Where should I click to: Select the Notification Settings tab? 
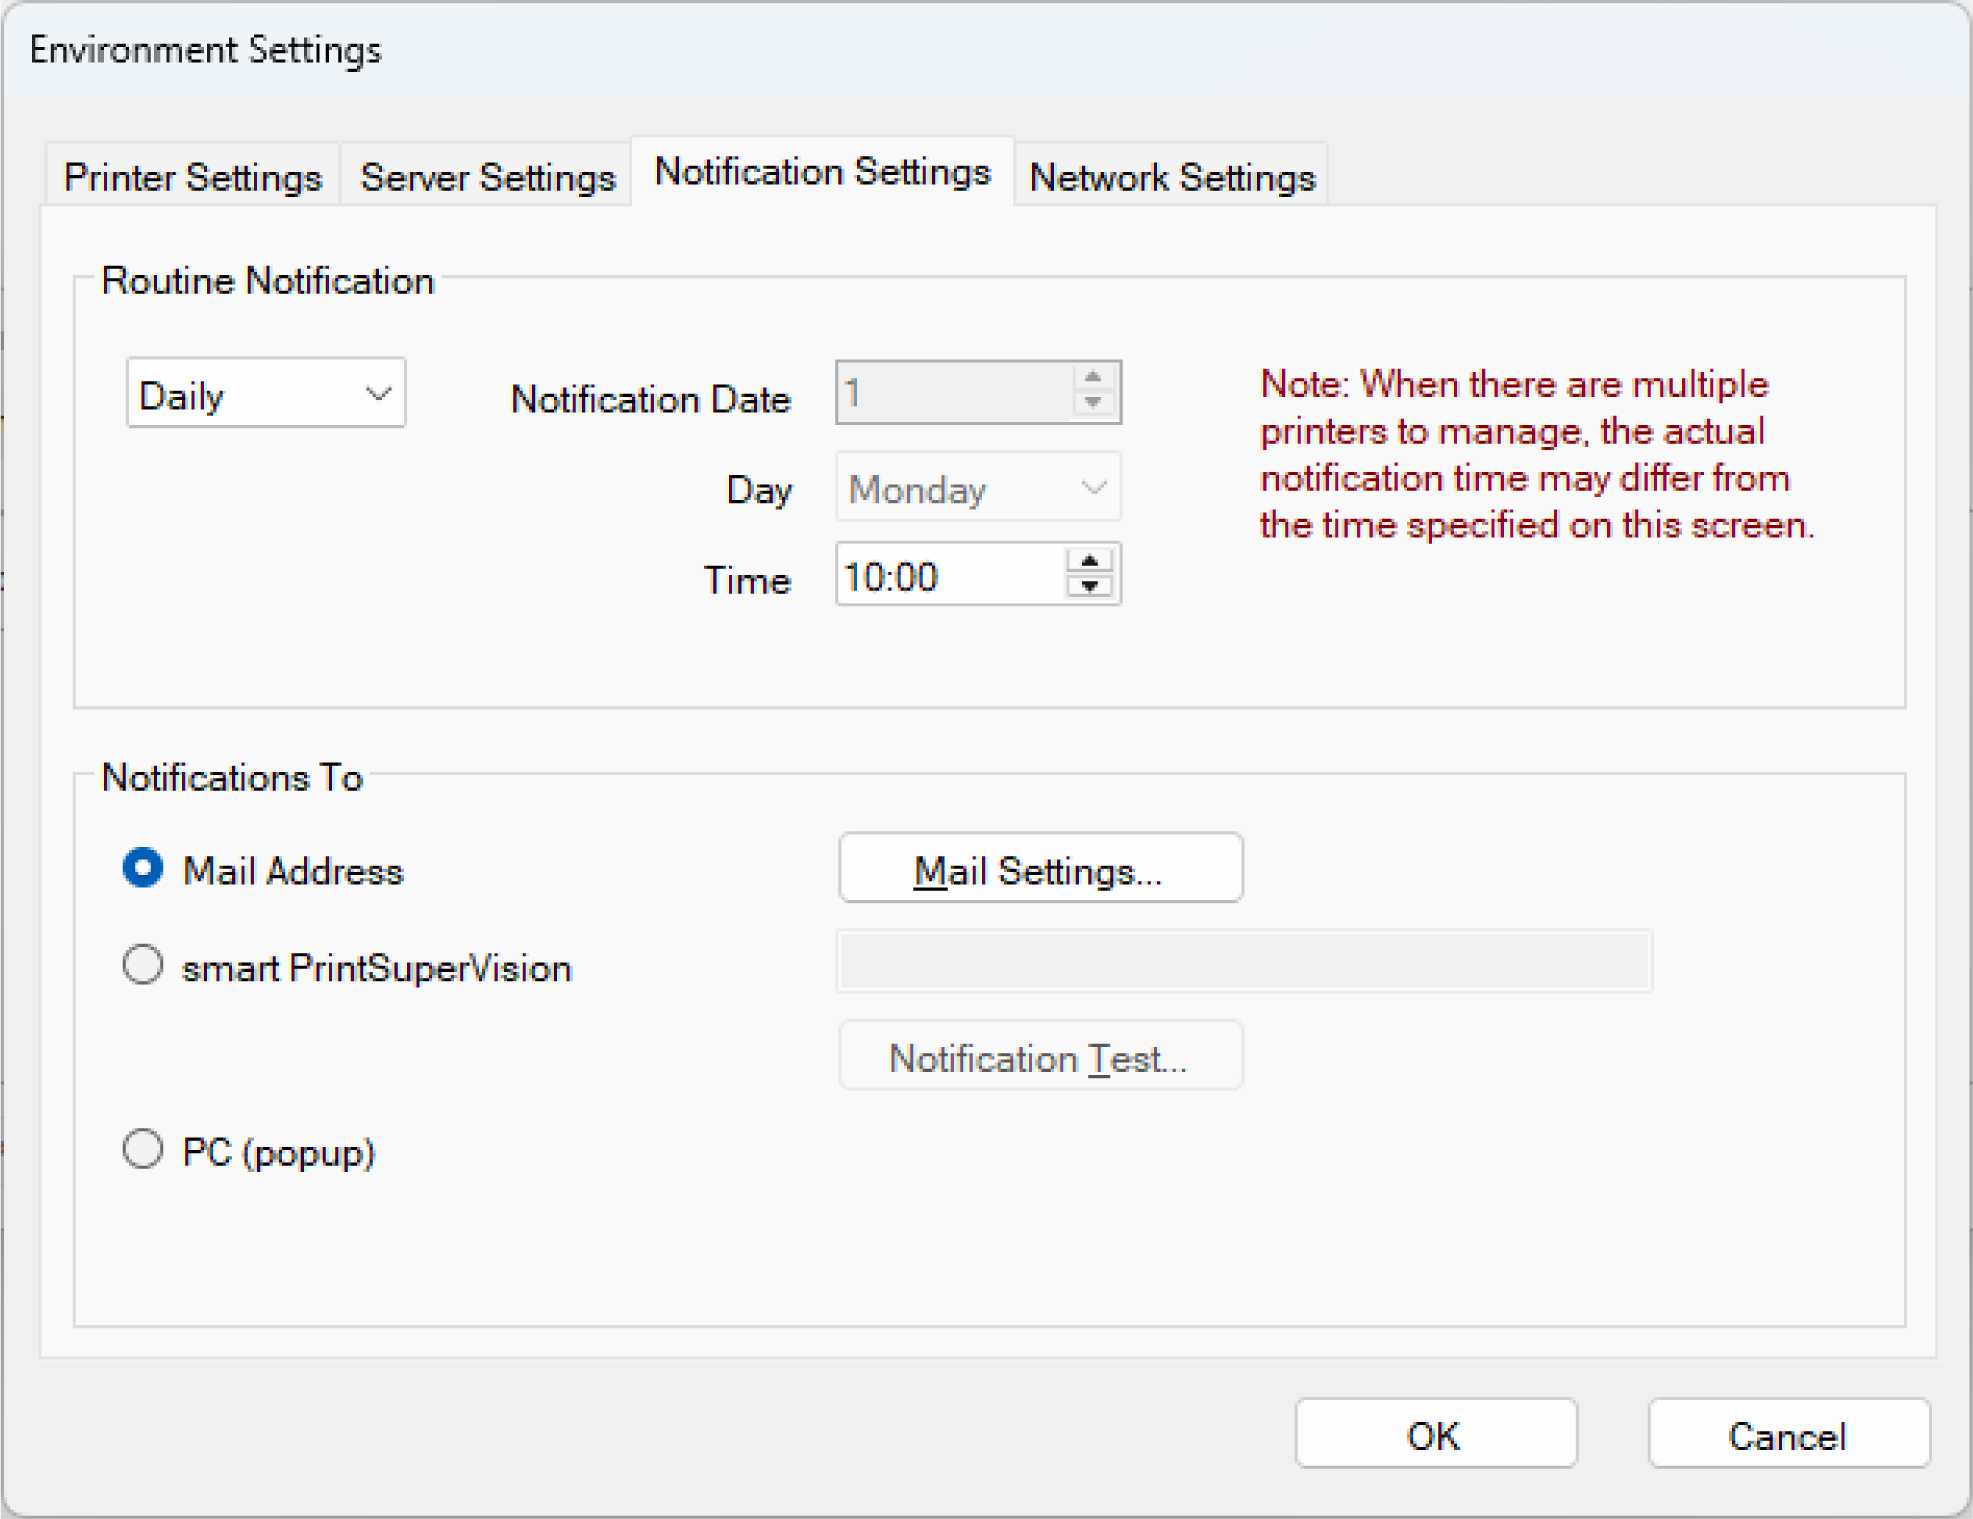[822, 172]
